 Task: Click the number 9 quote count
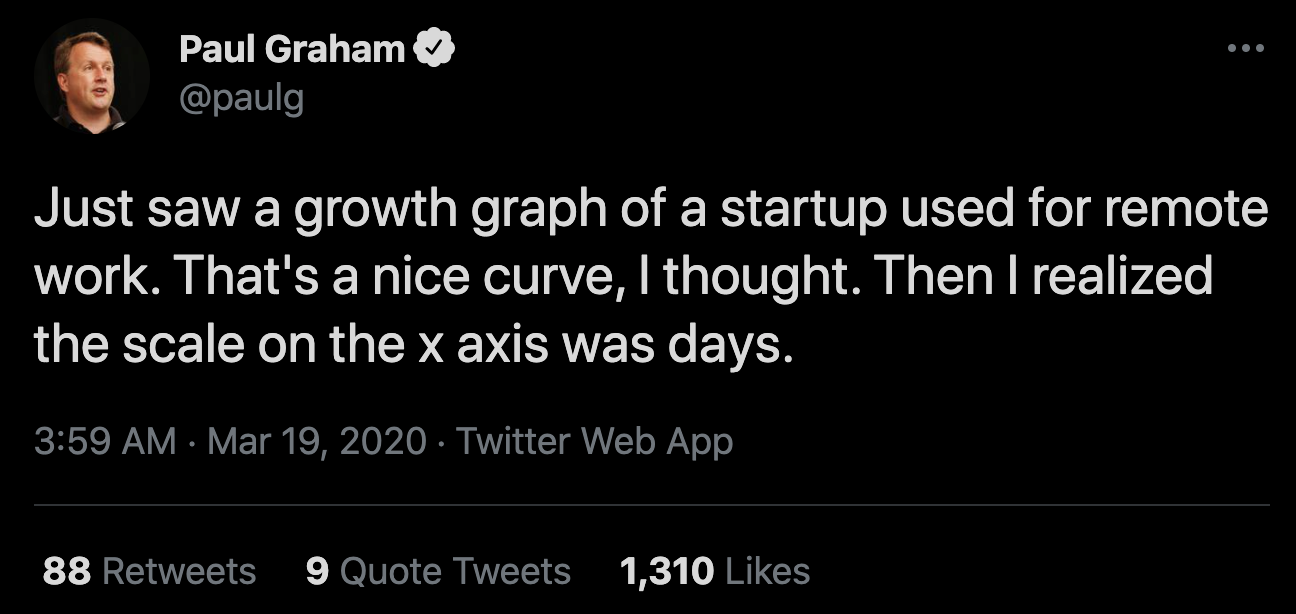click(317, 571)
